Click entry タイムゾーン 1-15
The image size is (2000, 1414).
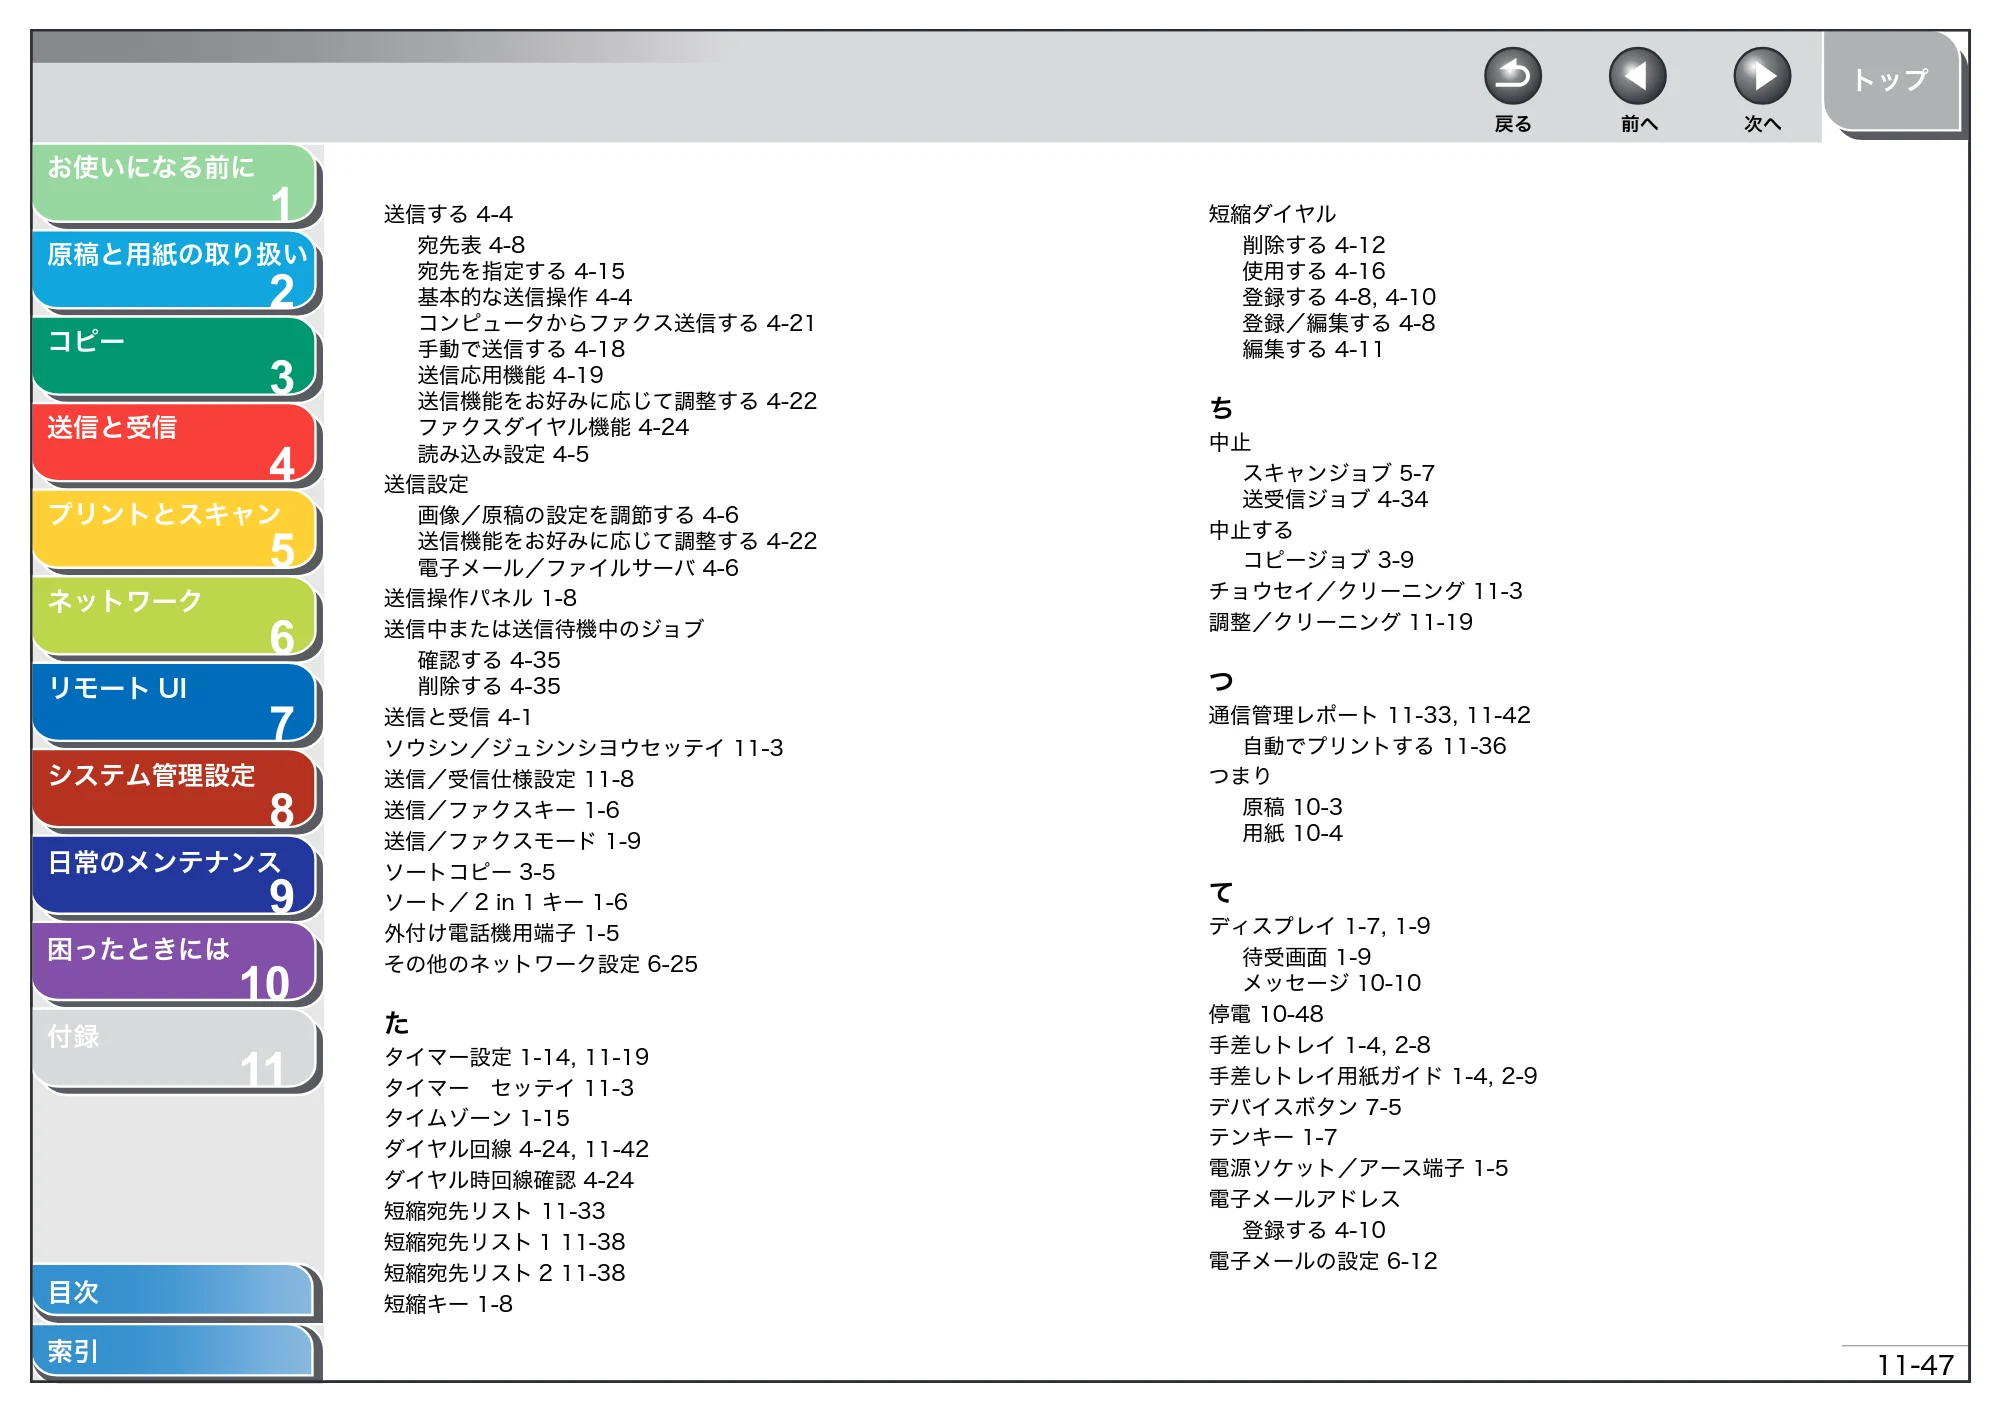[x=477, y=1118]
